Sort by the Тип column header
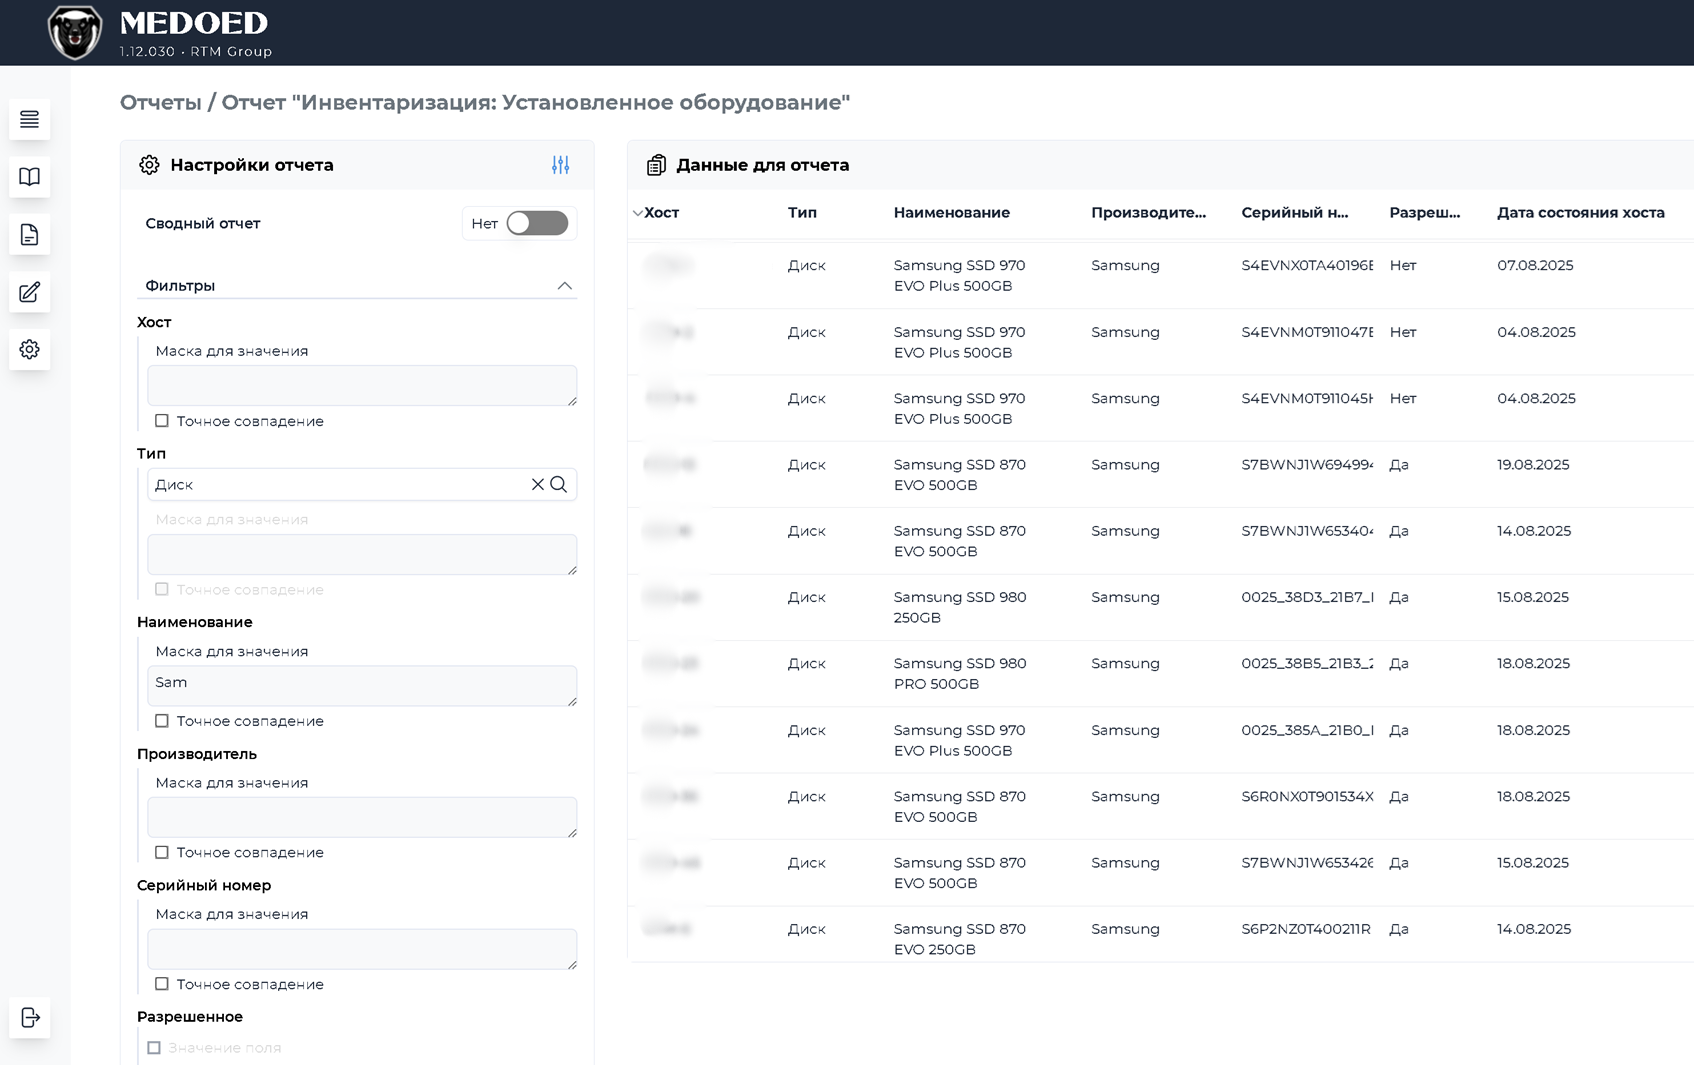This screenshot has width=1694, height=1065. (802, 213)
